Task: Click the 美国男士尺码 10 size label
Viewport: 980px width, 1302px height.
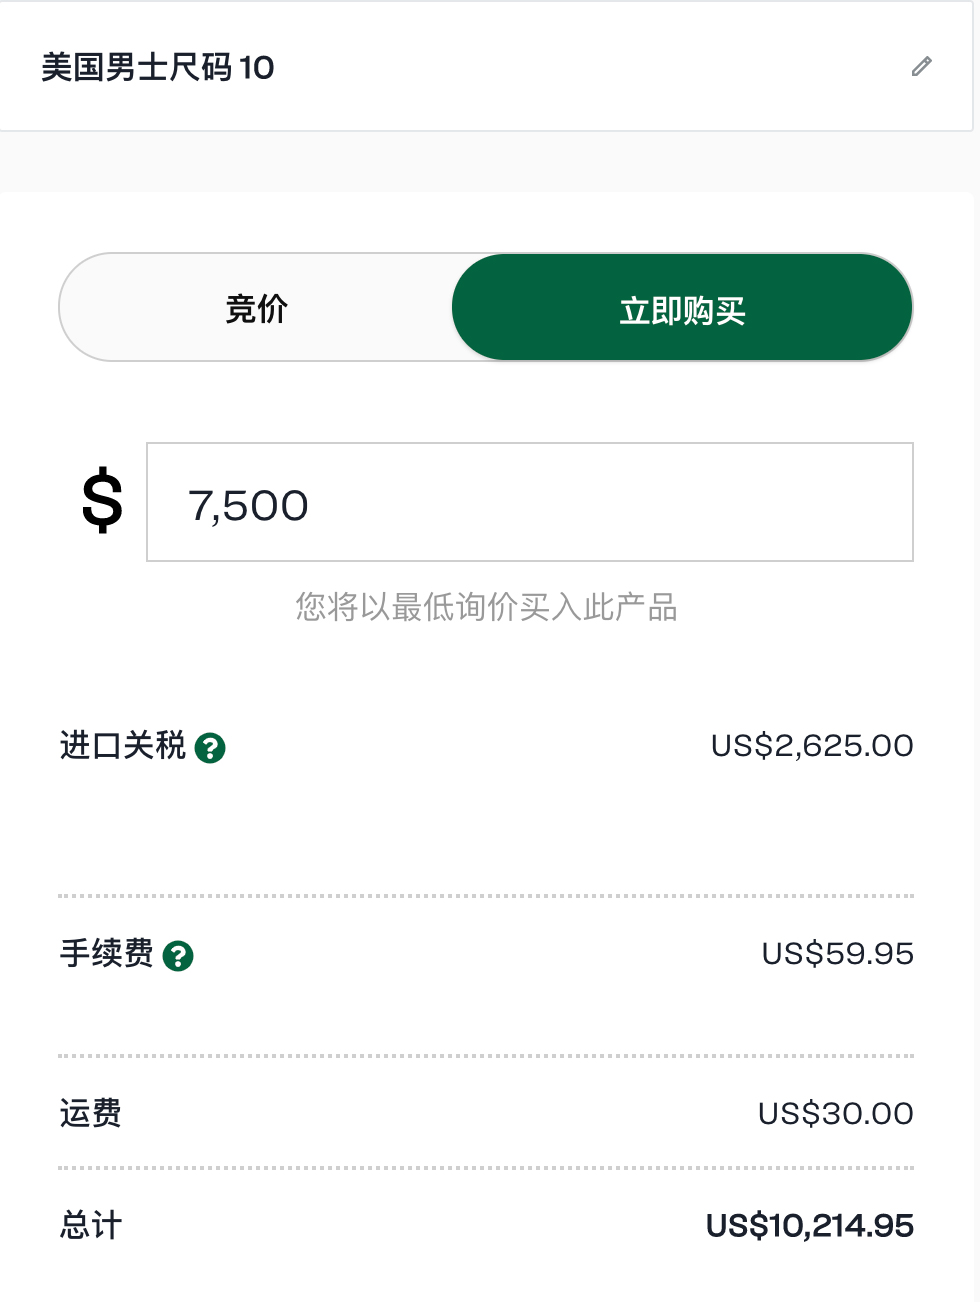Action: point(157,67)
